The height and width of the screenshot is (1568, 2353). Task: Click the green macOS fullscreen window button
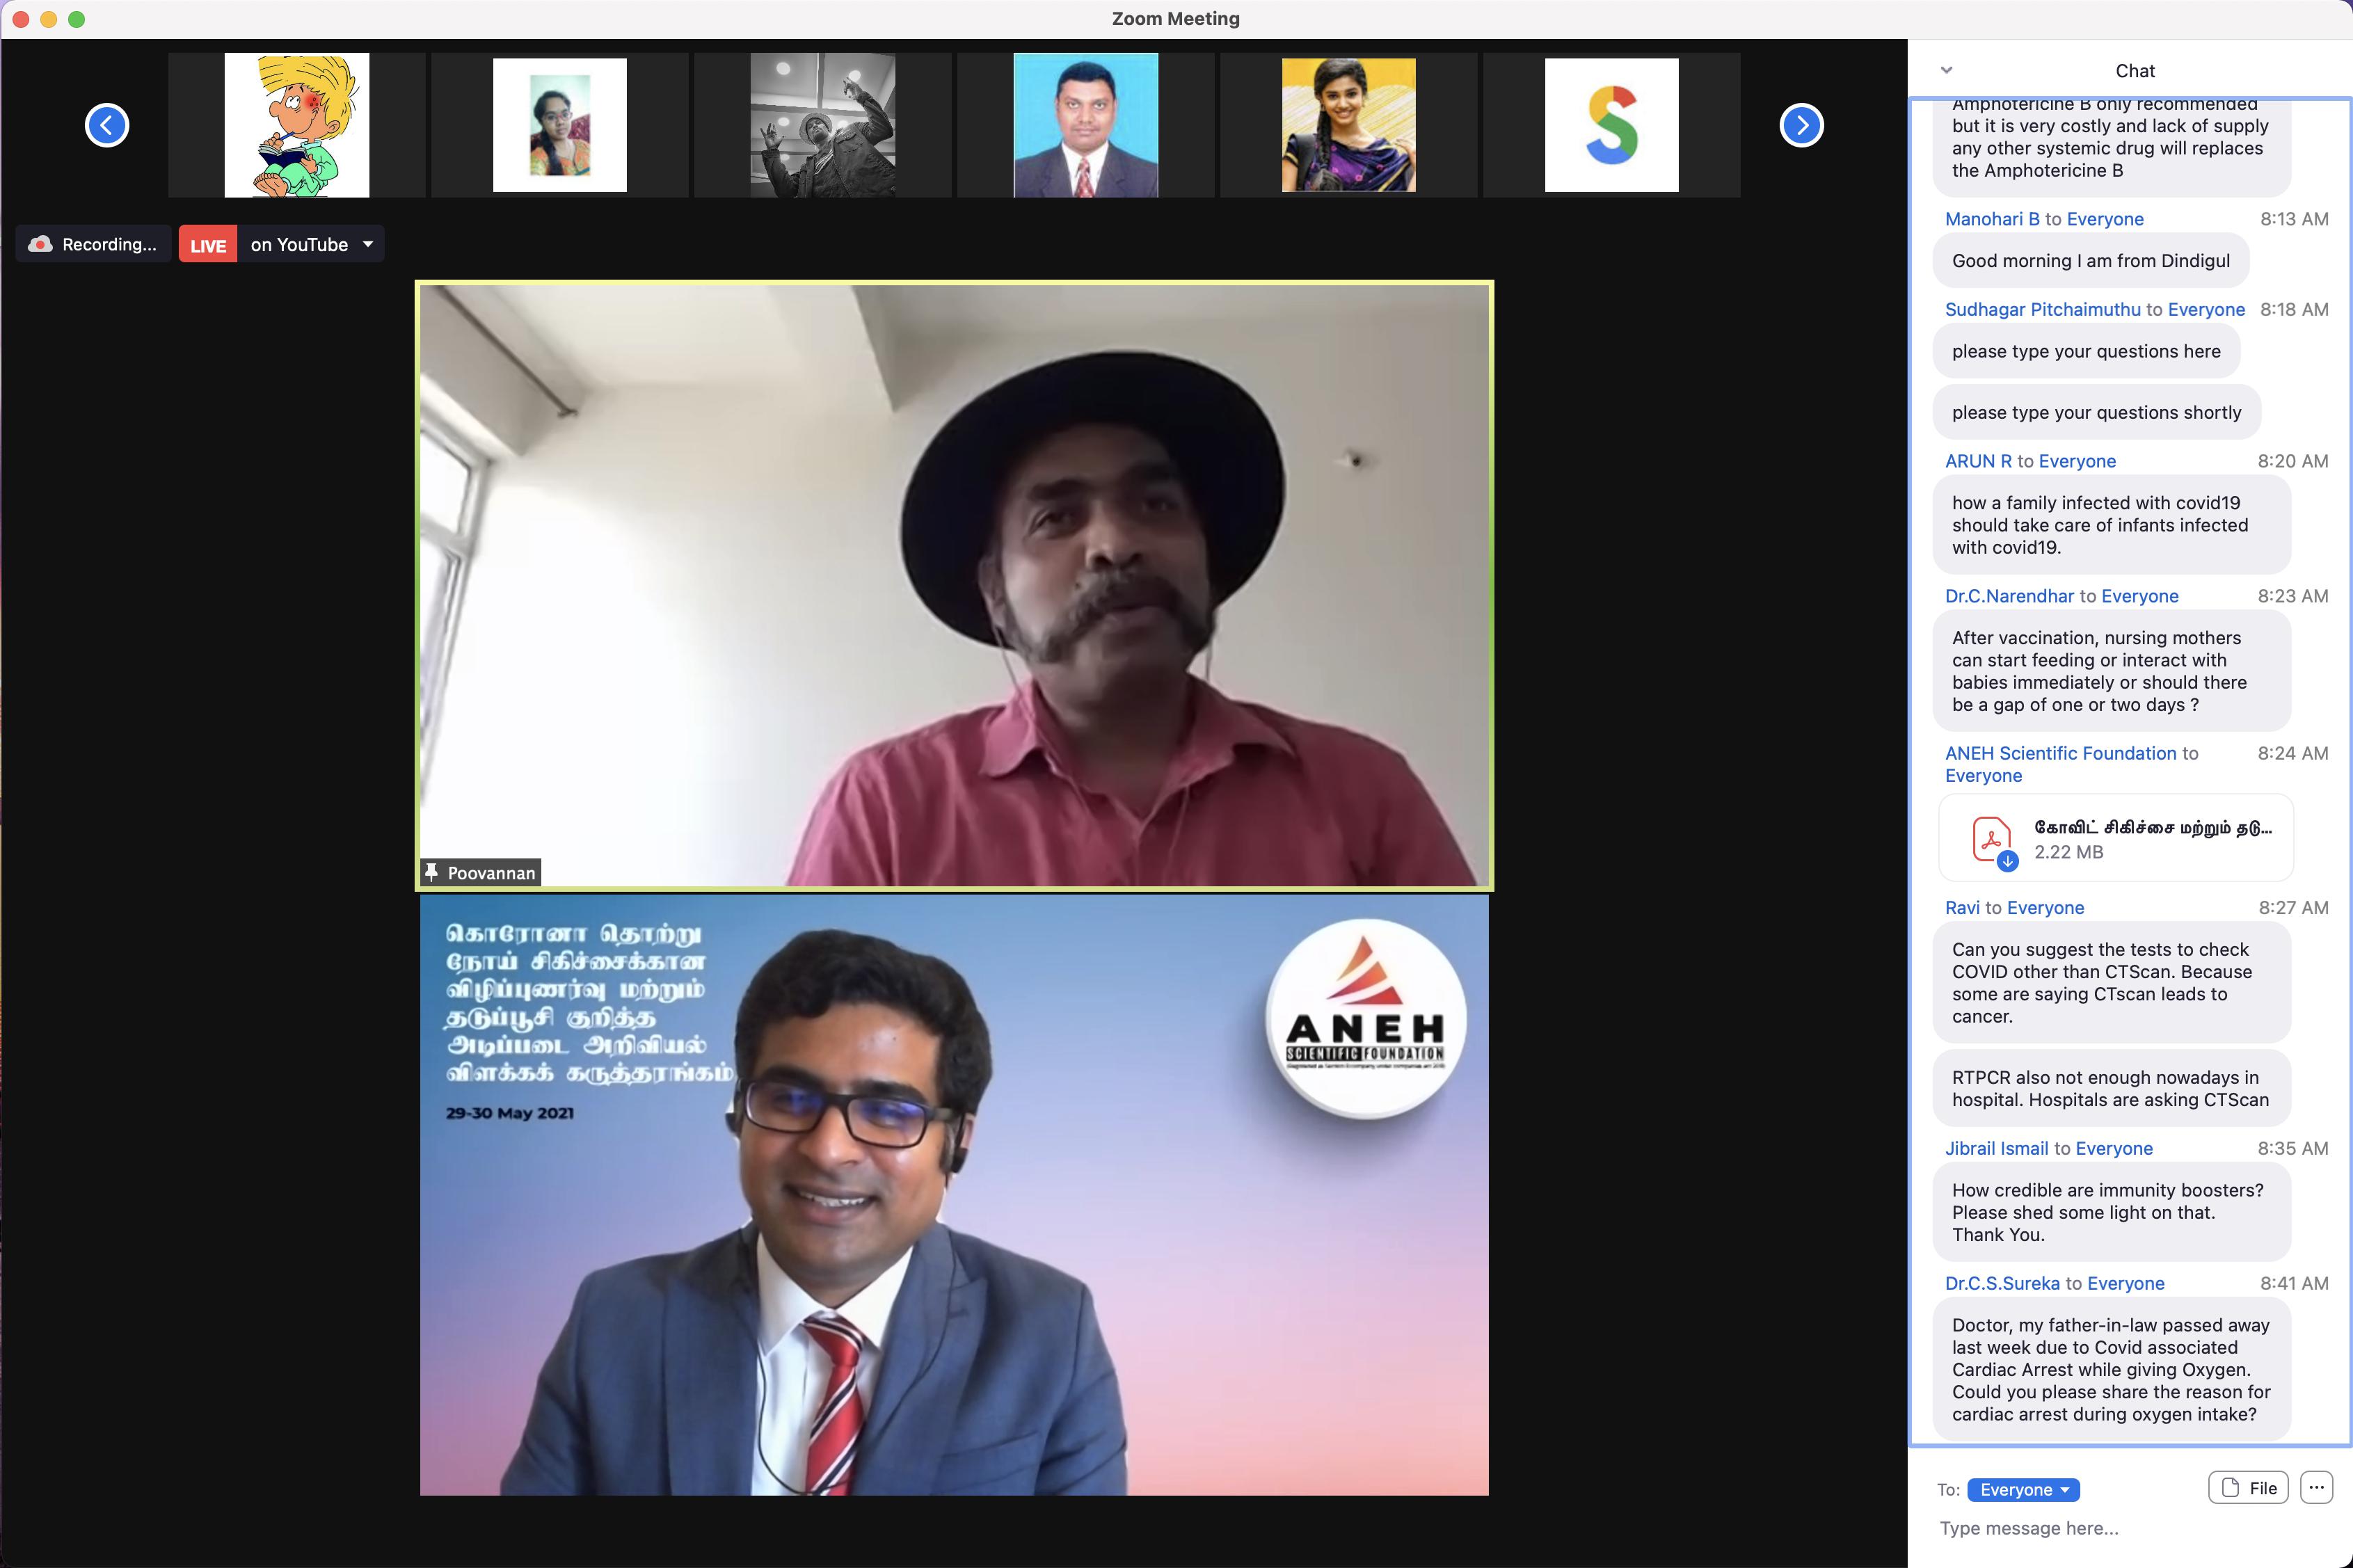click(77, 19)
